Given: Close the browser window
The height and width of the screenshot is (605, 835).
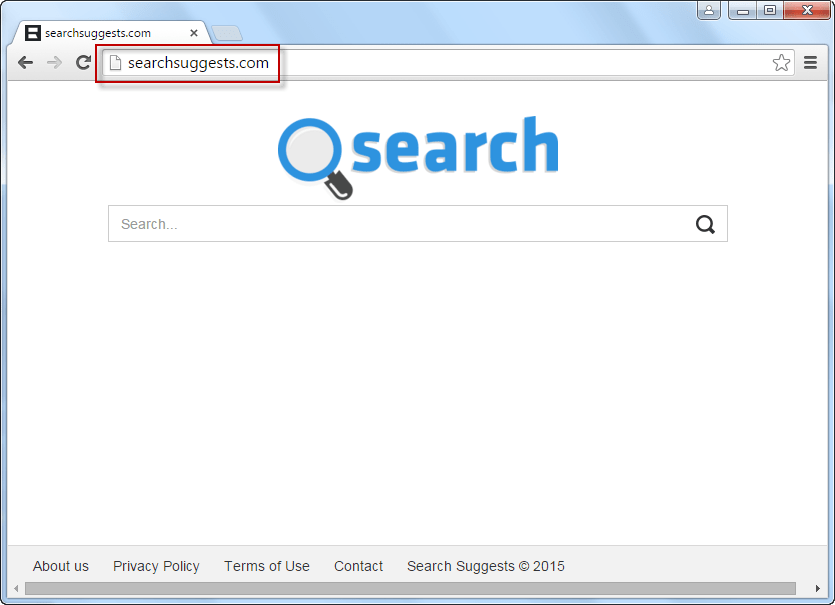Looking at the screenshot, I should [x=807, y=10].
